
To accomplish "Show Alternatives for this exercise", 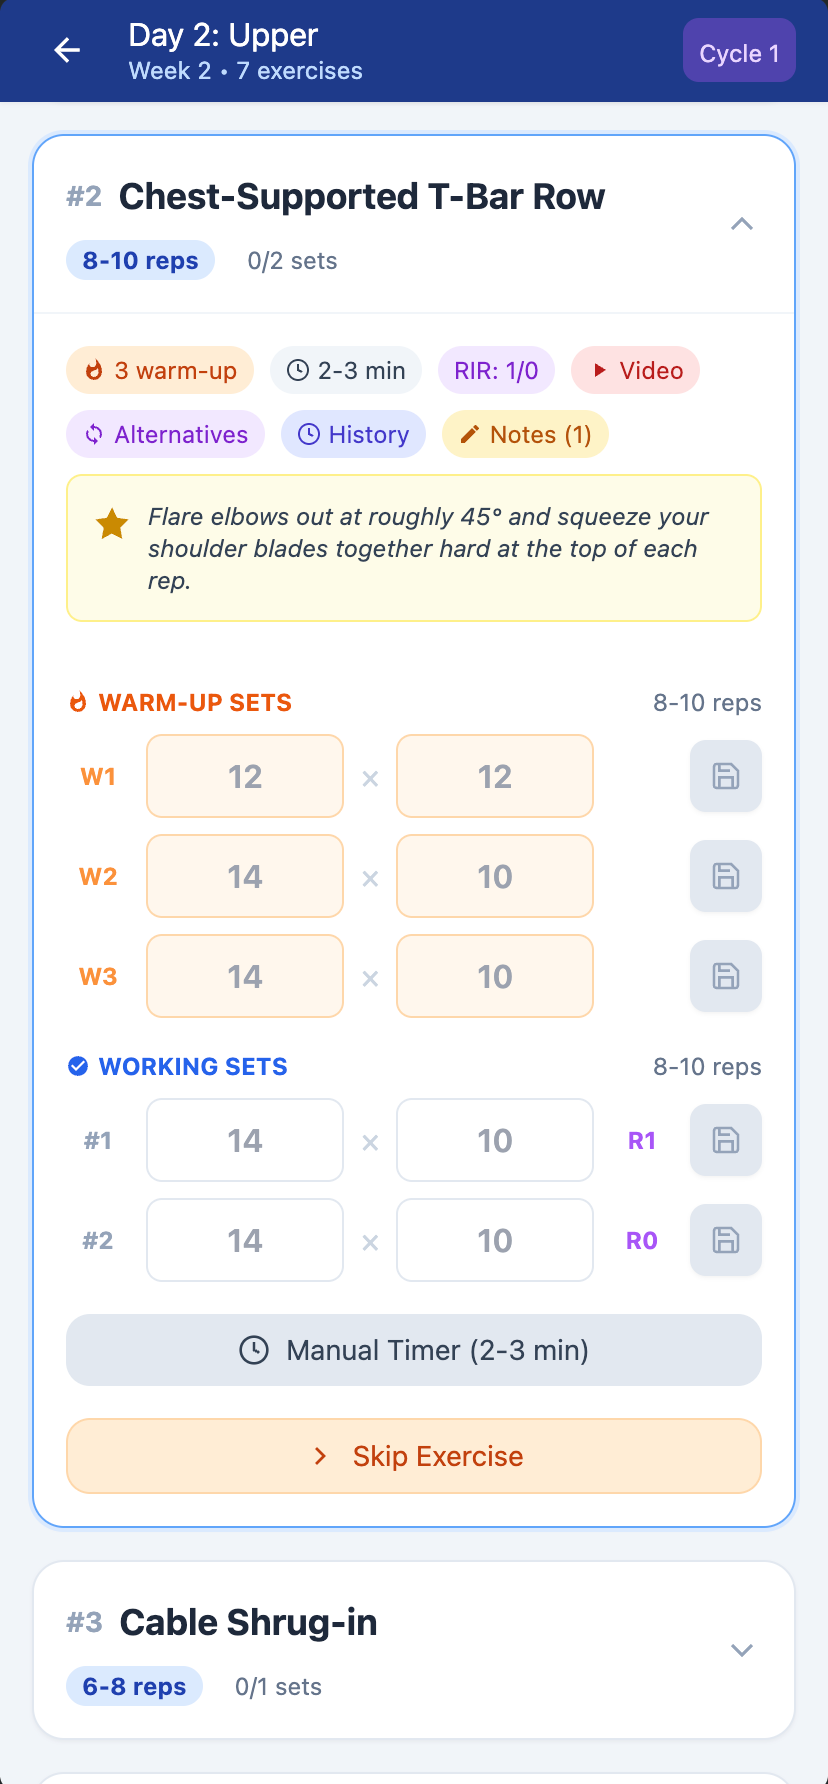I will pos(165,435).
